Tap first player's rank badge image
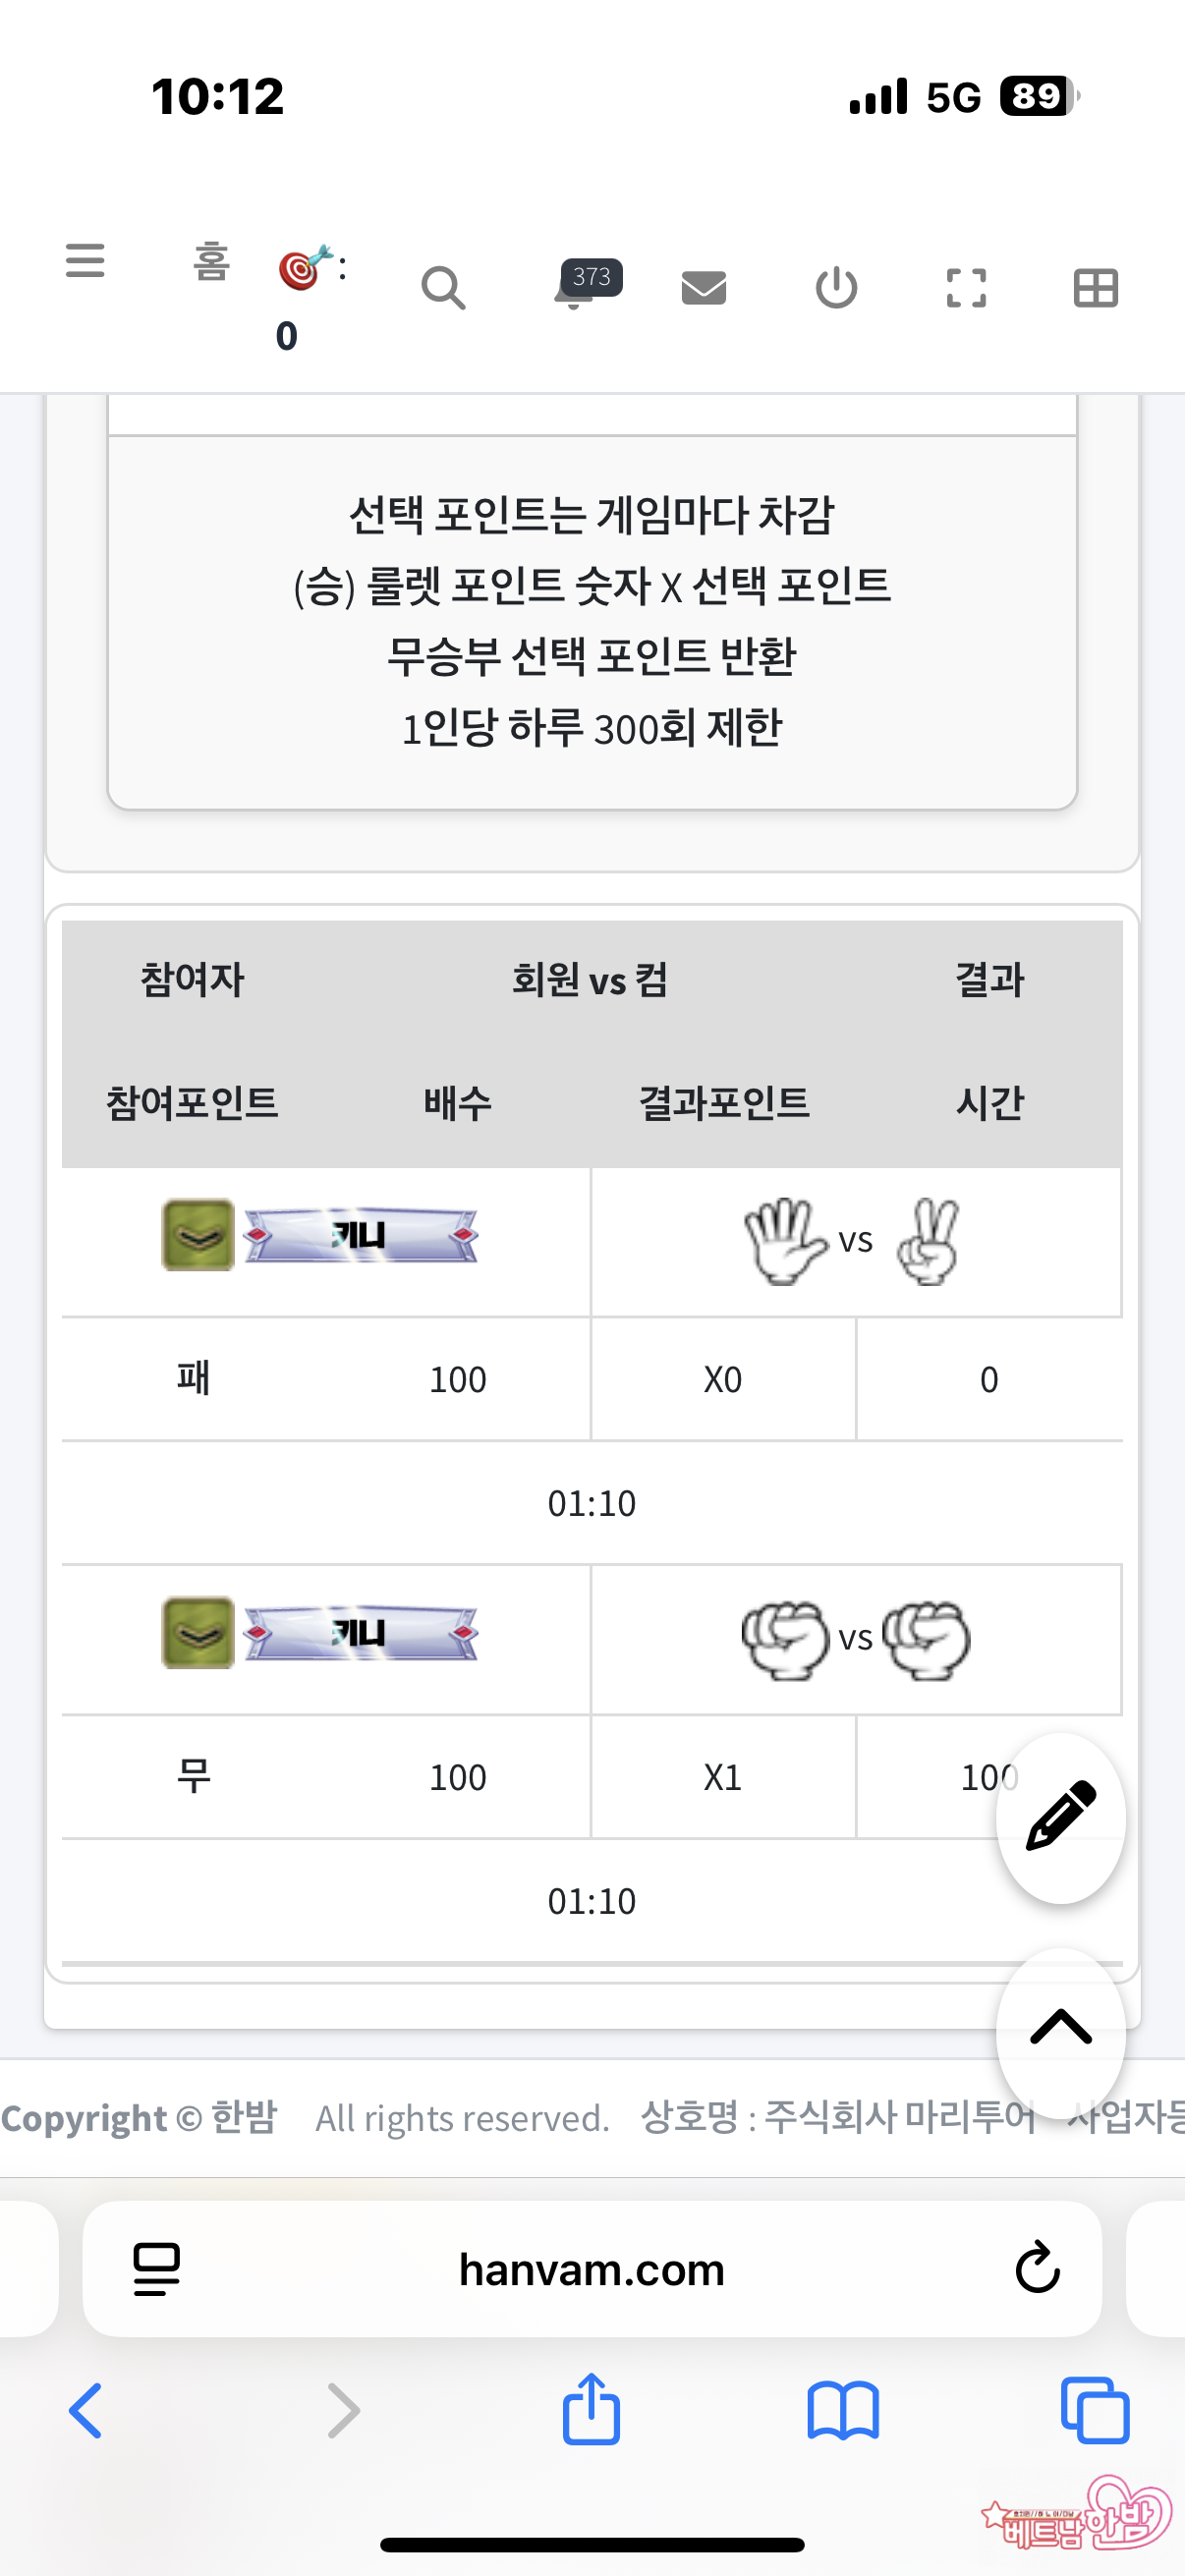 pyautogui.click(x=198, y=1235)
